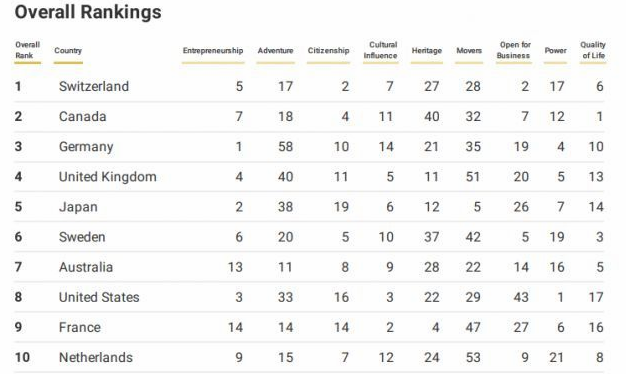Sort by the Quality of Life header
This screenshot has height=374, width=626.
coord(593,50)
